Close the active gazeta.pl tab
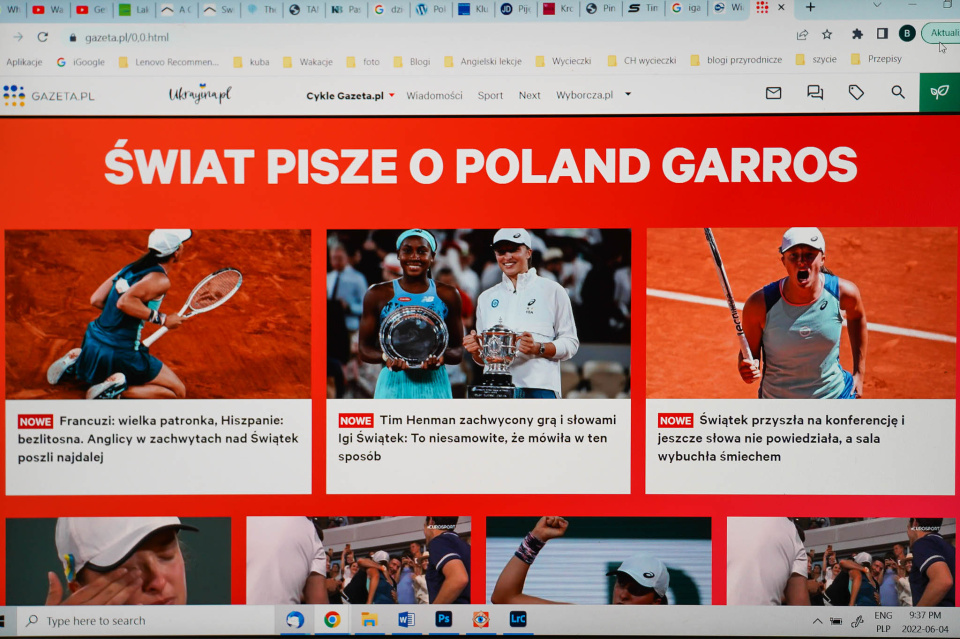This screenshot has width=960, height=639. [781, 7]
